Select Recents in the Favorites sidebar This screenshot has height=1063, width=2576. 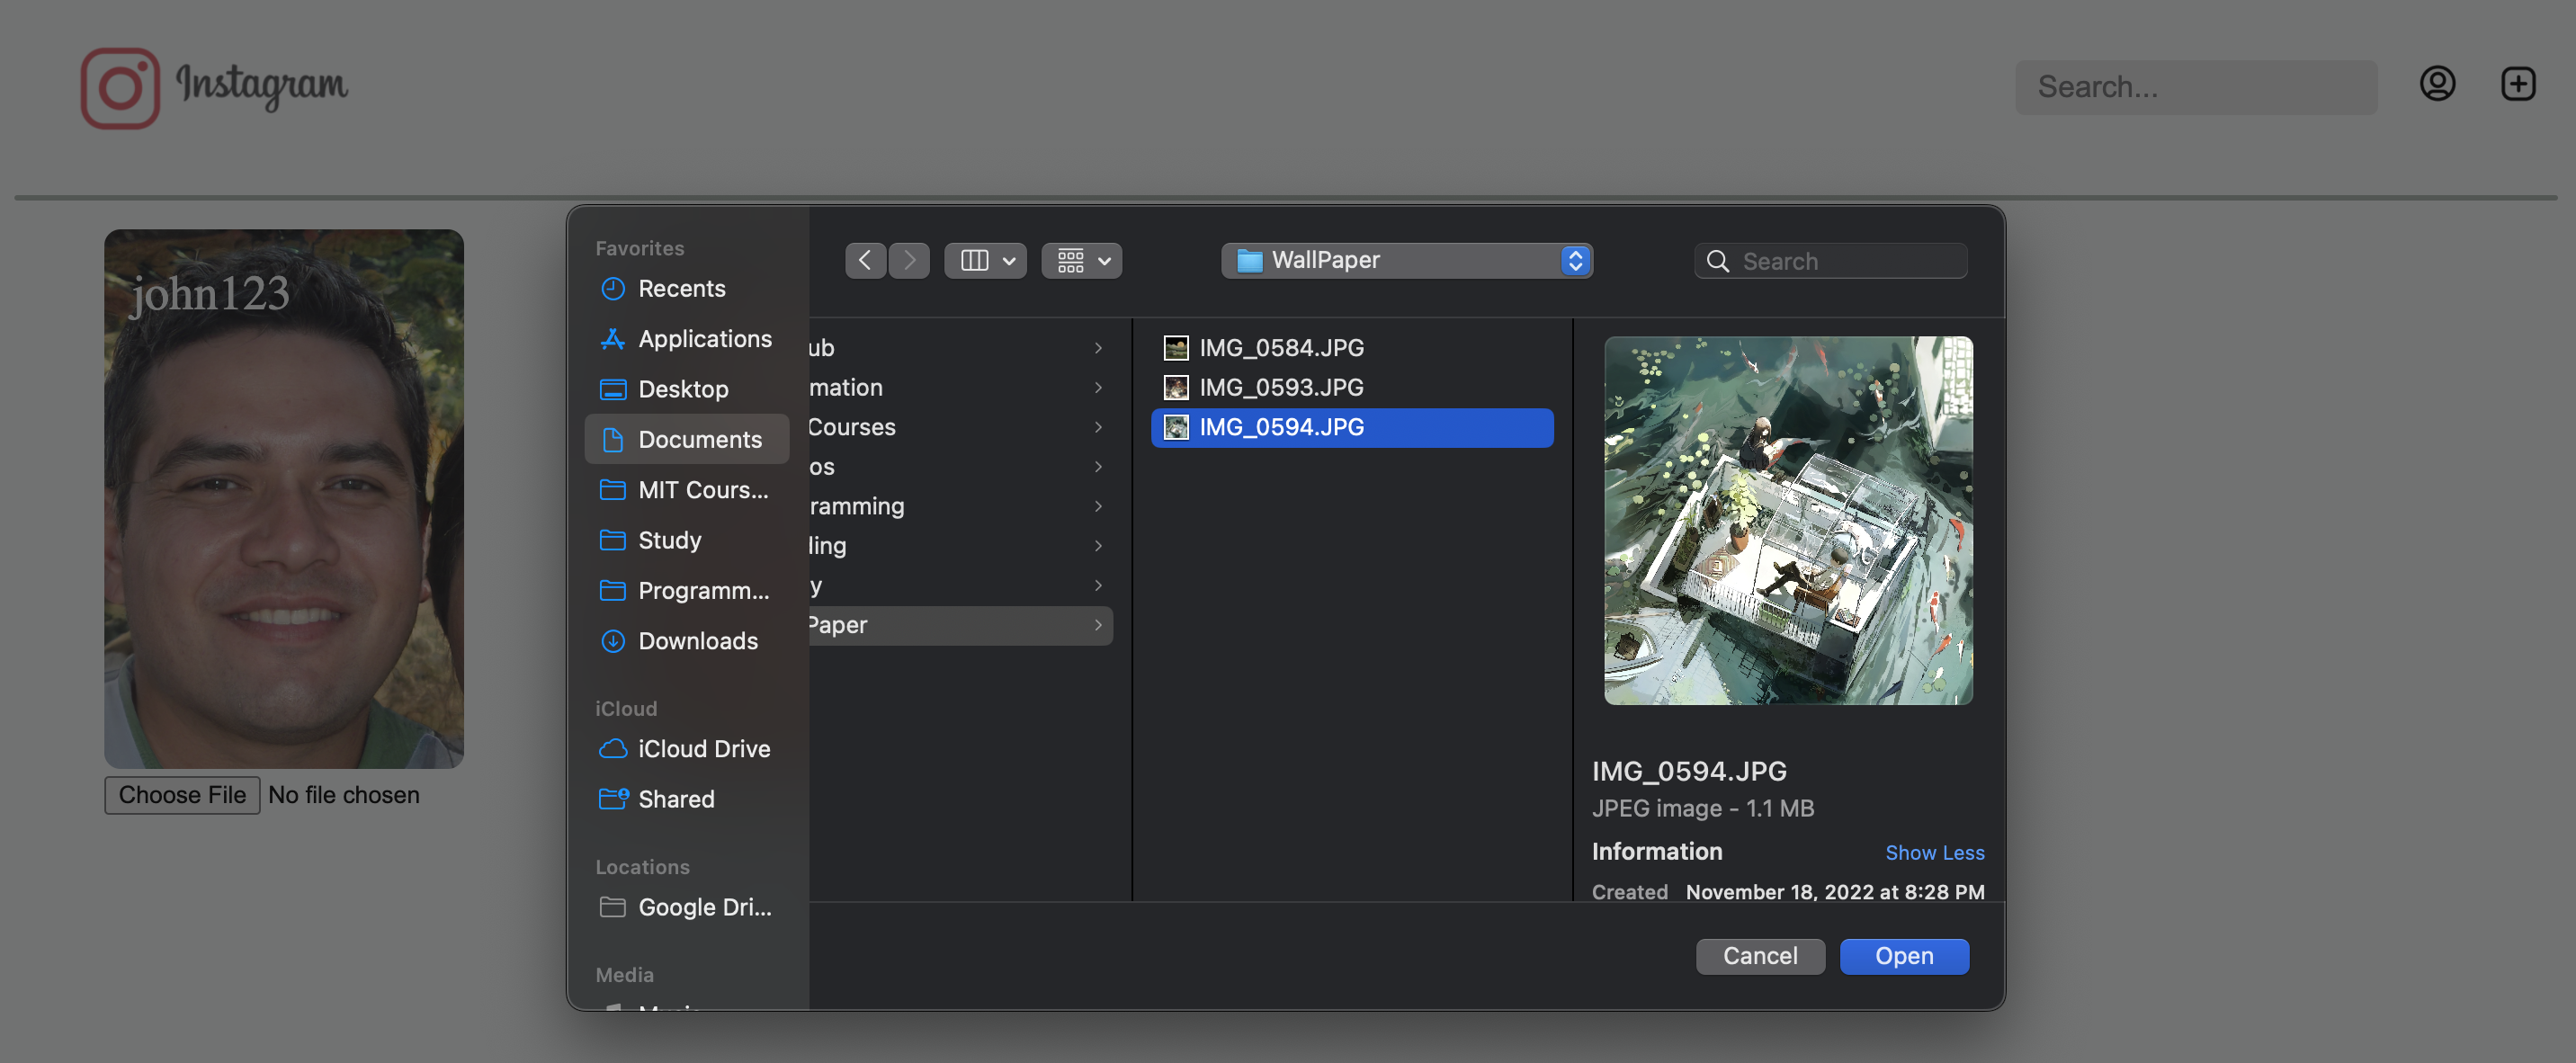[x=682, y=288]
